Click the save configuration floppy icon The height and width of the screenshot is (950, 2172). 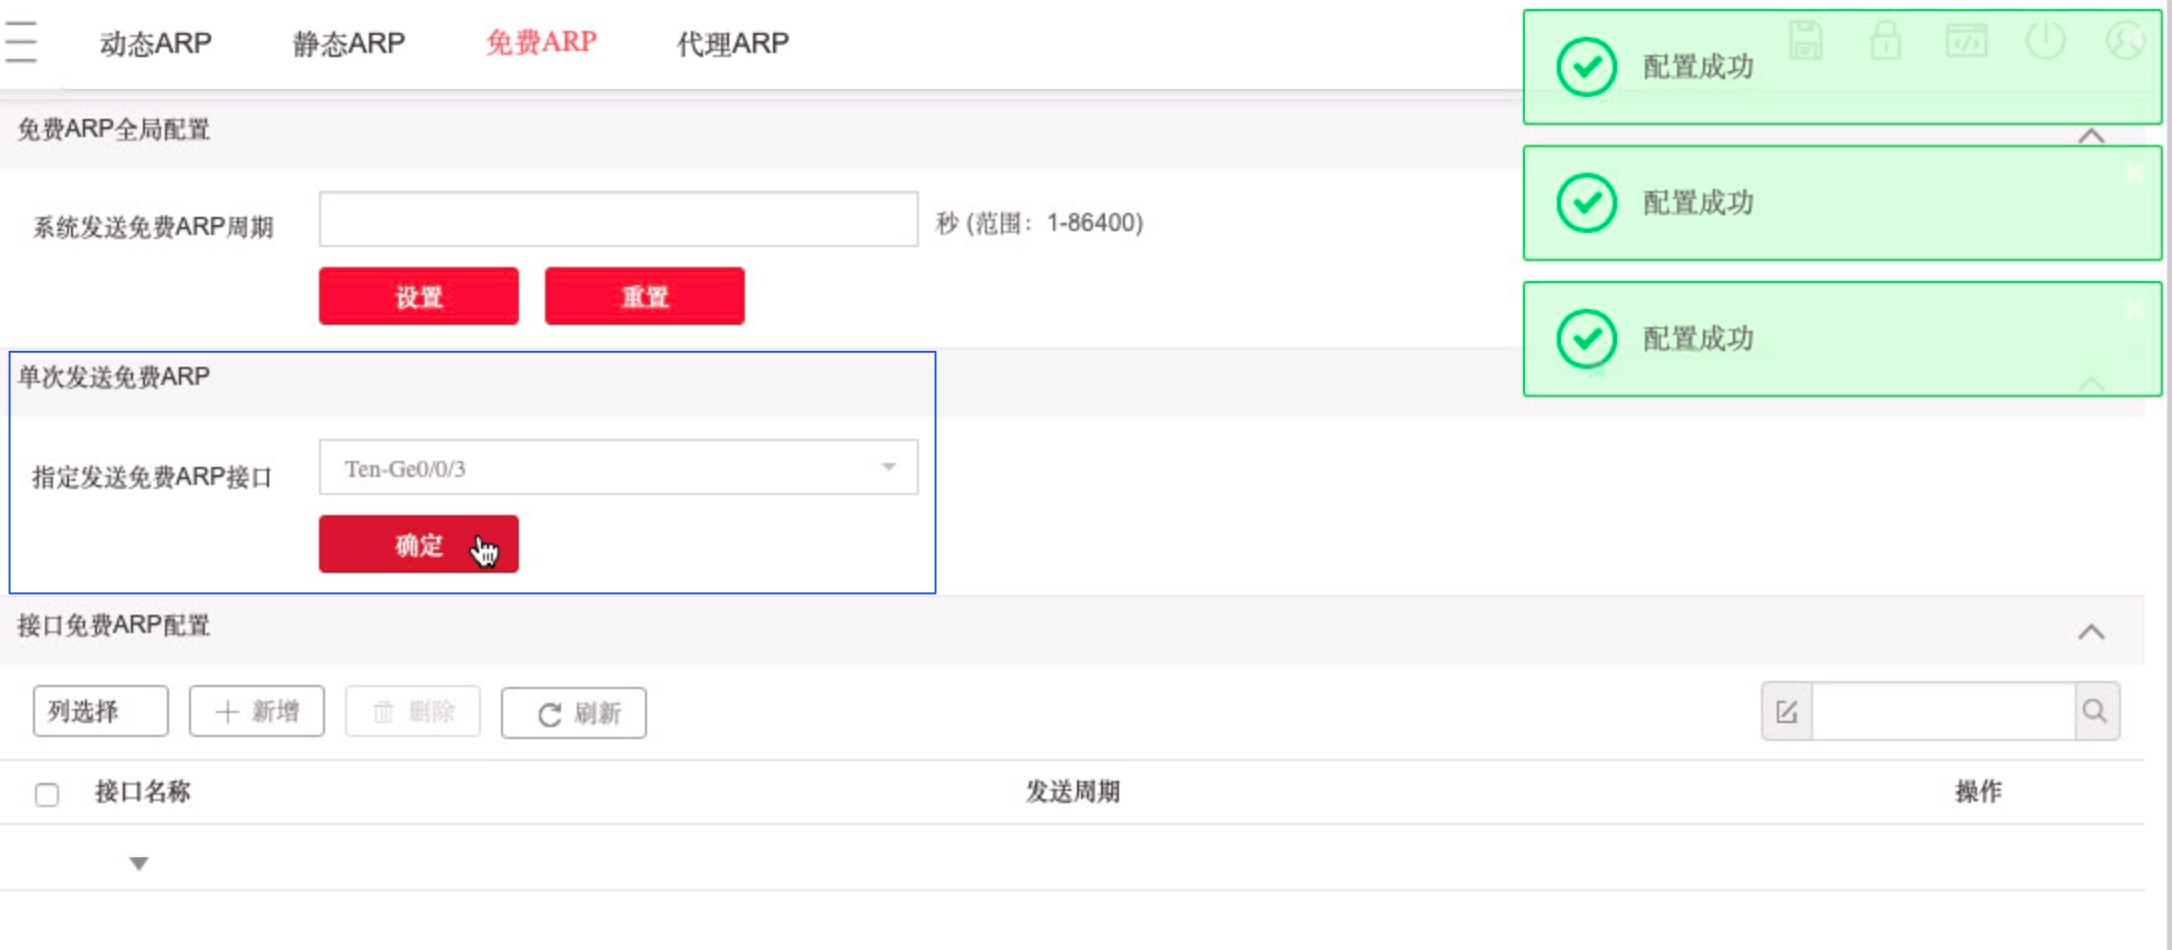[x=1806, y=41]
